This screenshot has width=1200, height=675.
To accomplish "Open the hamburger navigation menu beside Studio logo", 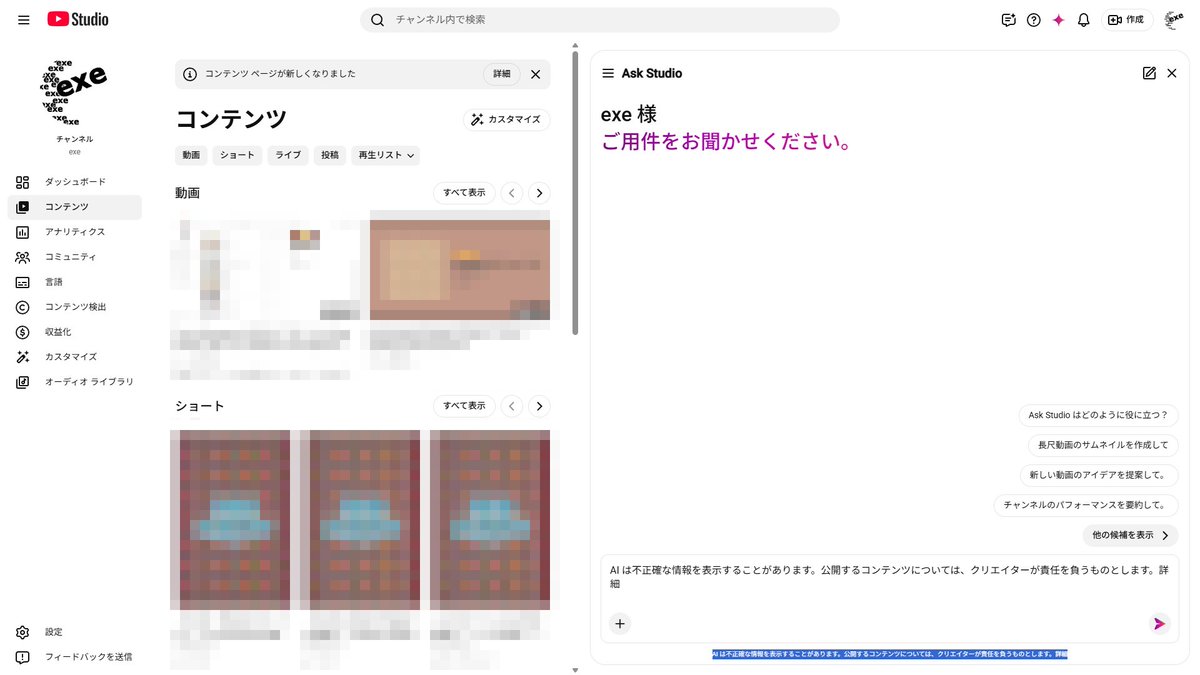I will click(x=24, y=20).
